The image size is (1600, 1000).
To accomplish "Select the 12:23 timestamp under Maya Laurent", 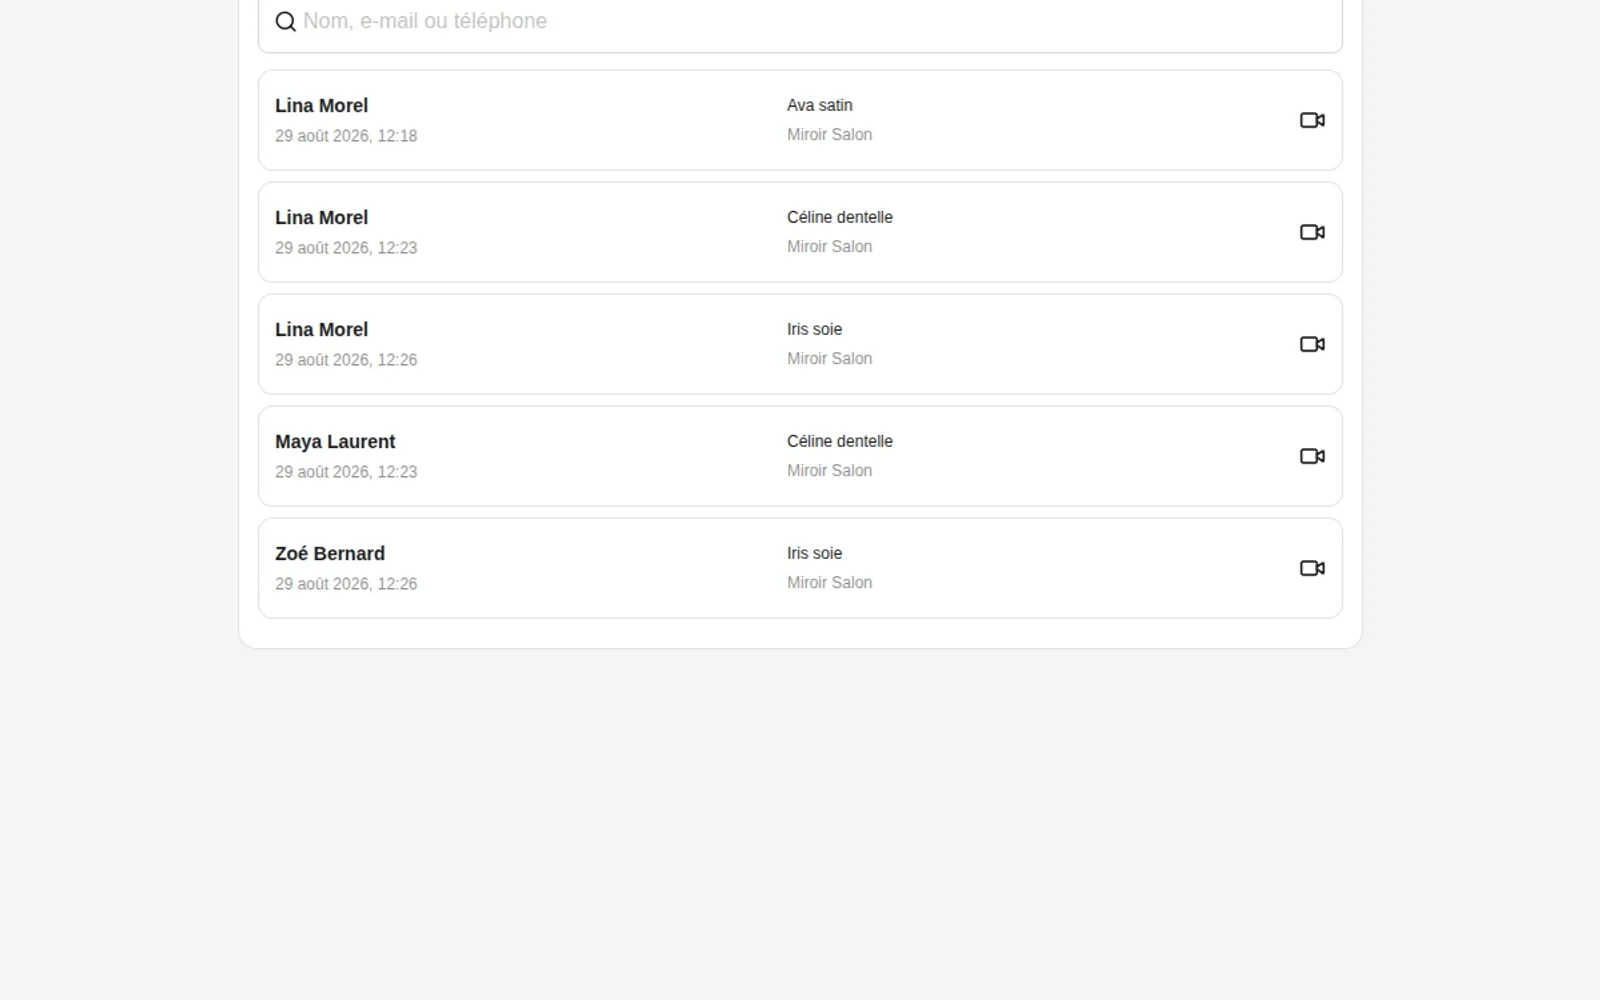I will pos(346,472).
